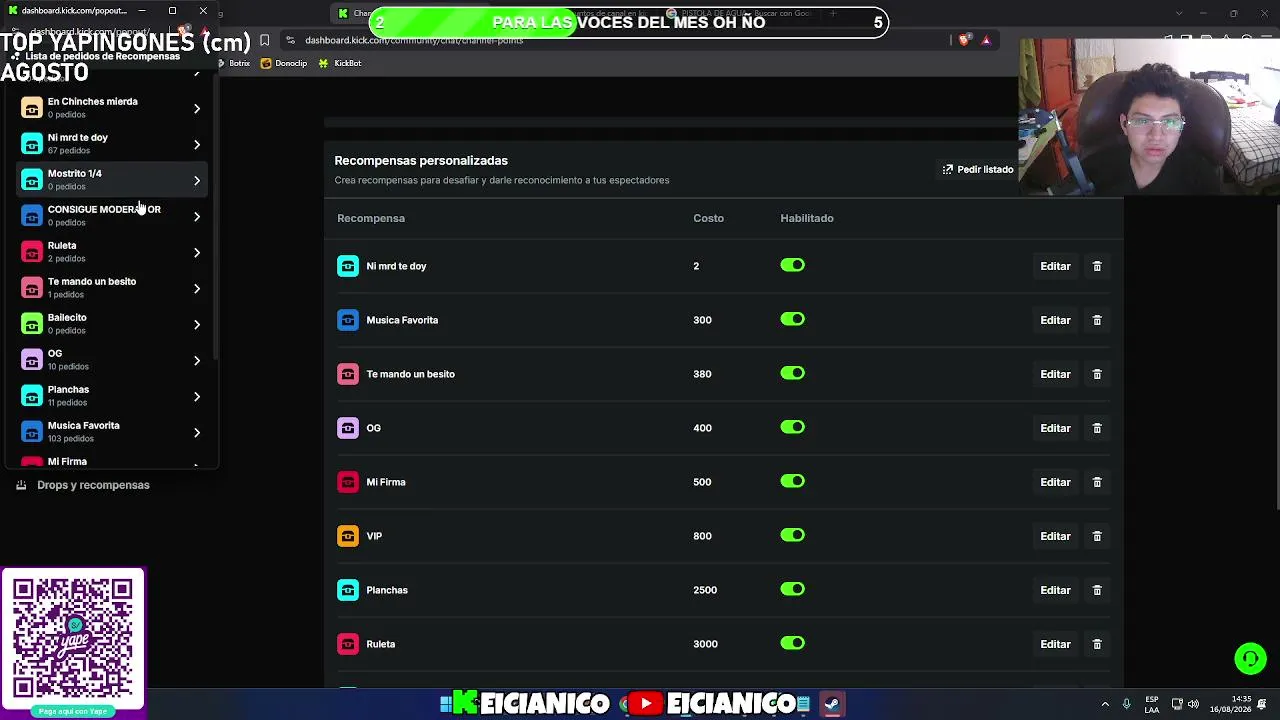Click the ESP LAA language indicator
Viewport: 1280px width, 720px height.
[1152, 704]
